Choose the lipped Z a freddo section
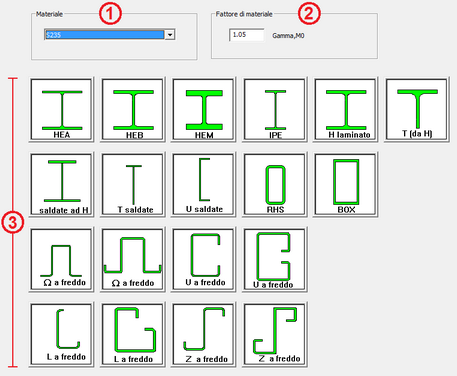Image resolution: width=457 pixels, height=376 pixels. point(275,335)
